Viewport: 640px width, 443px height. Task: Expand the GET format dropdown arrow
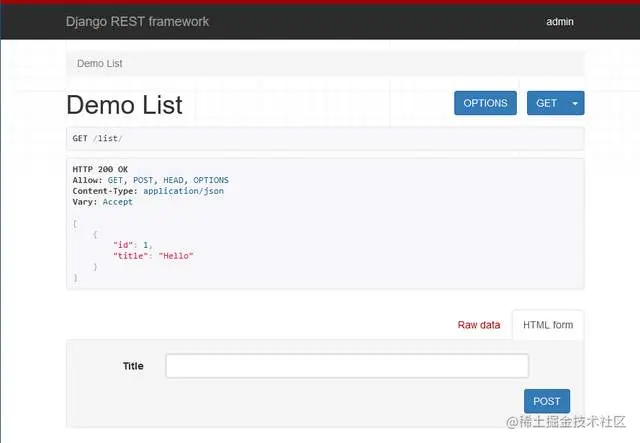pyautogui.click(x=575, y=103)
